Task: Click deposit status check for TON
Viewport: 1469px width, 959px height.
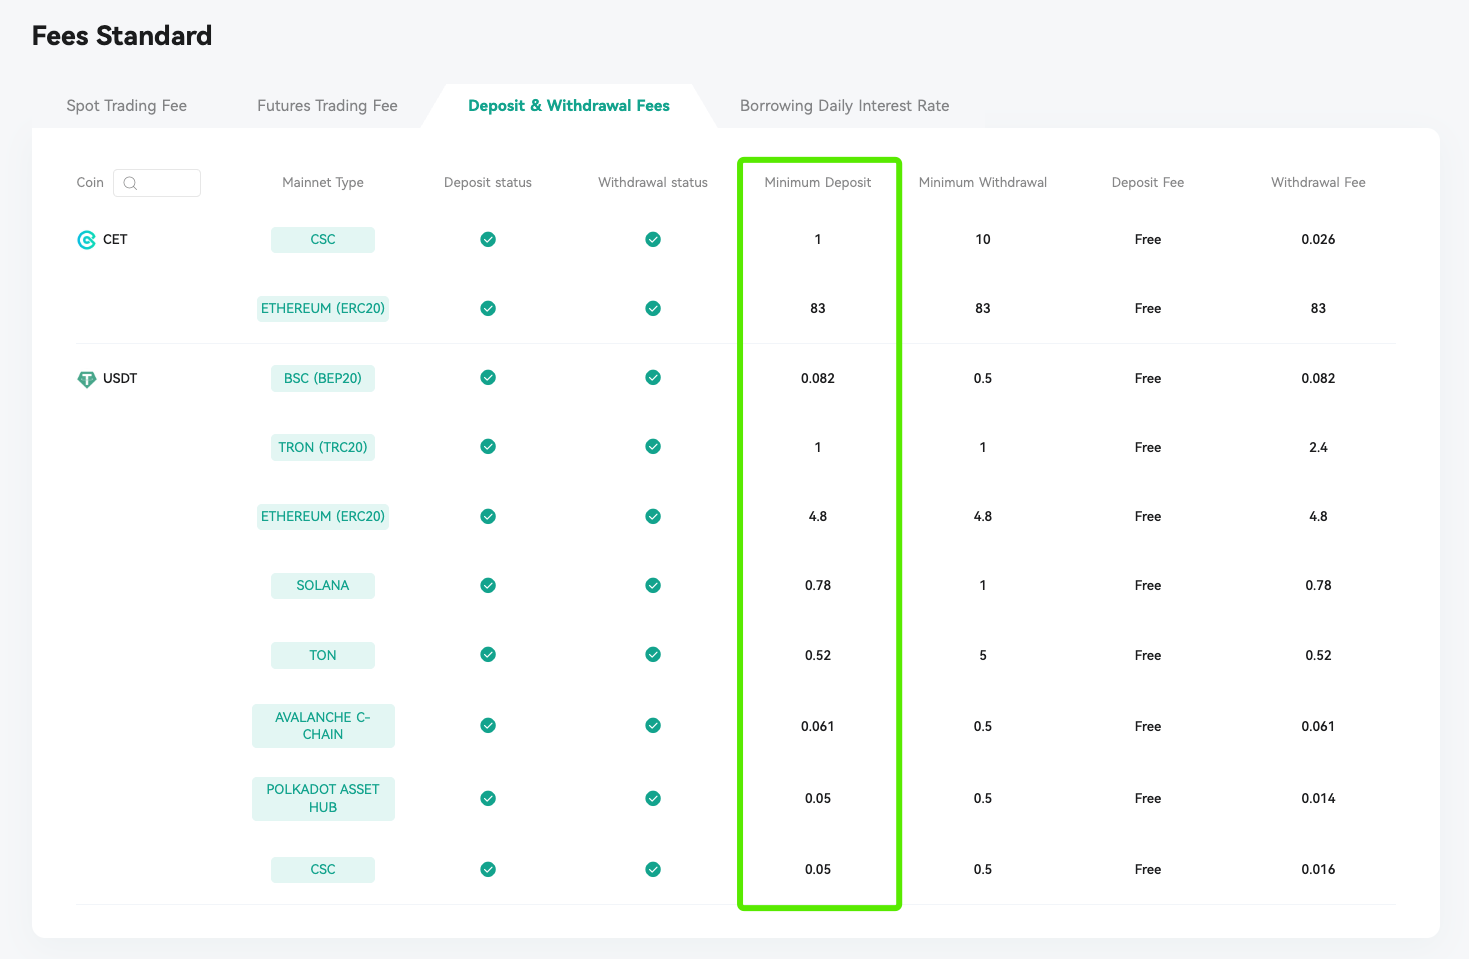Action: tap(488, 654)
